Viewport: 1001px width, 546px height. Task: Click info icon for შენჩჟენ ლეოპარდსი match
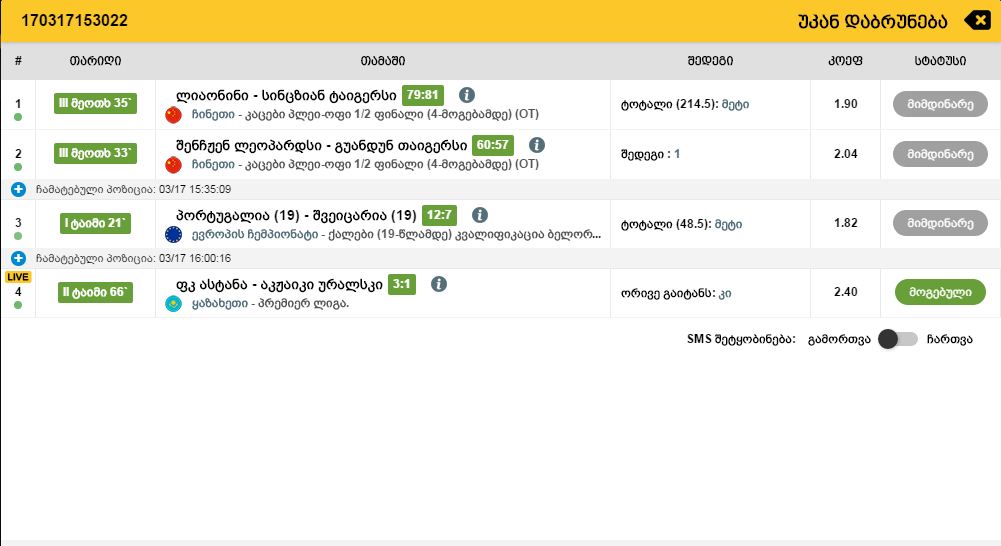tap(536, 145)
